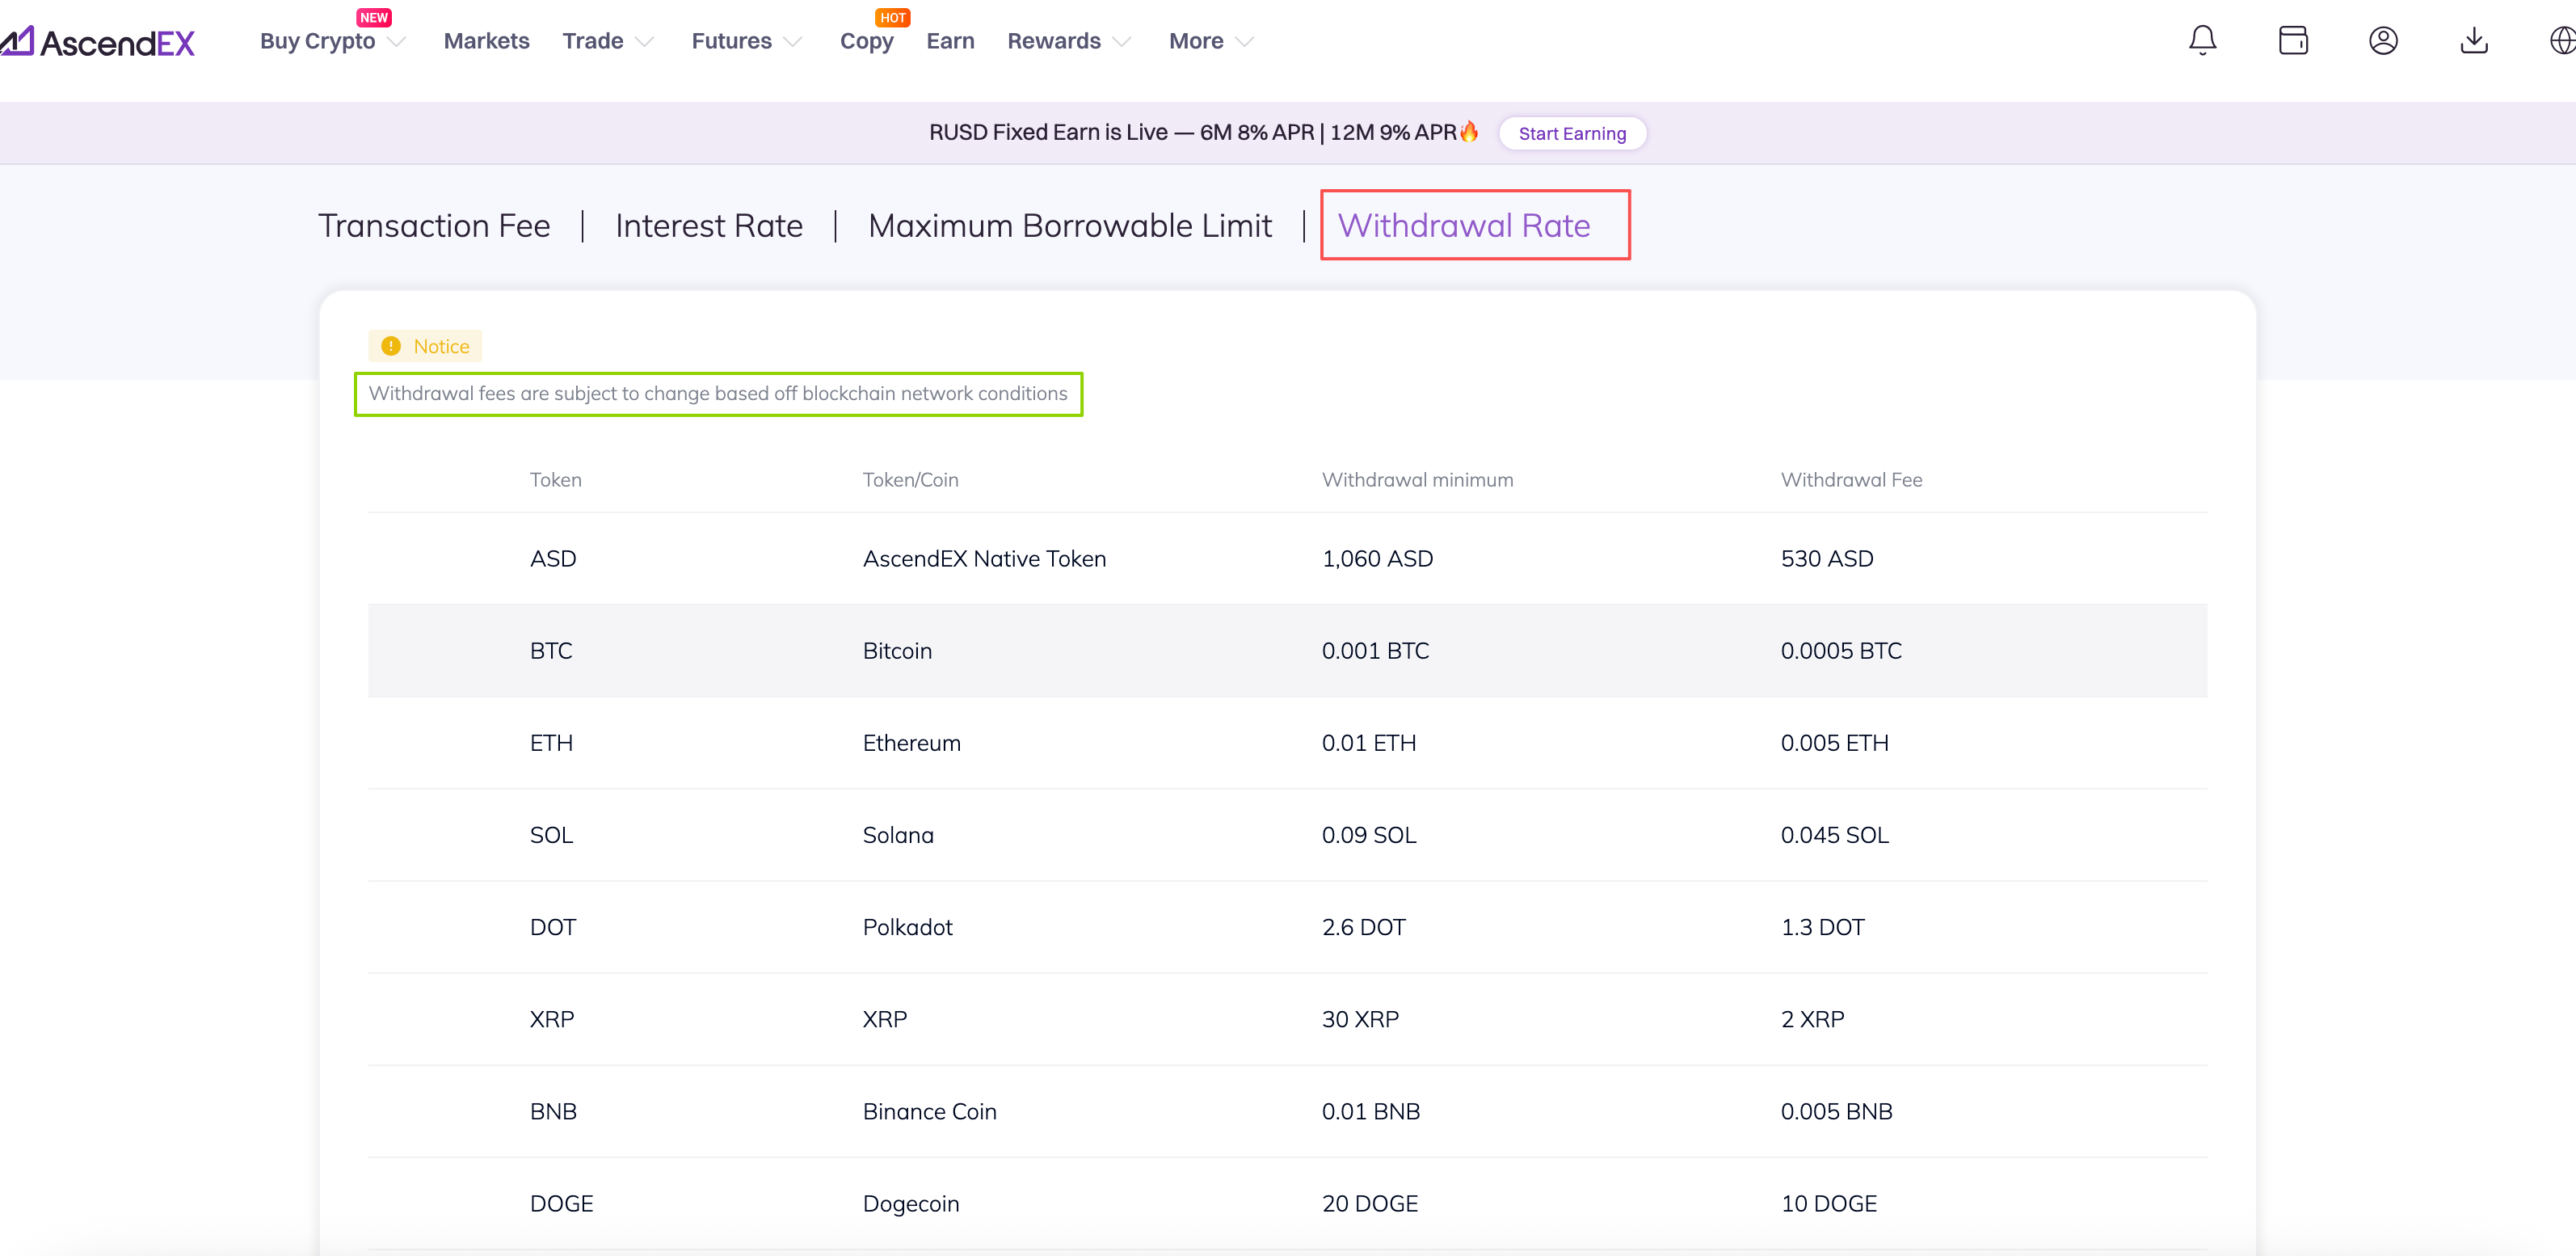
Task: Click the download app icon
Action: tap(2474, 41)
